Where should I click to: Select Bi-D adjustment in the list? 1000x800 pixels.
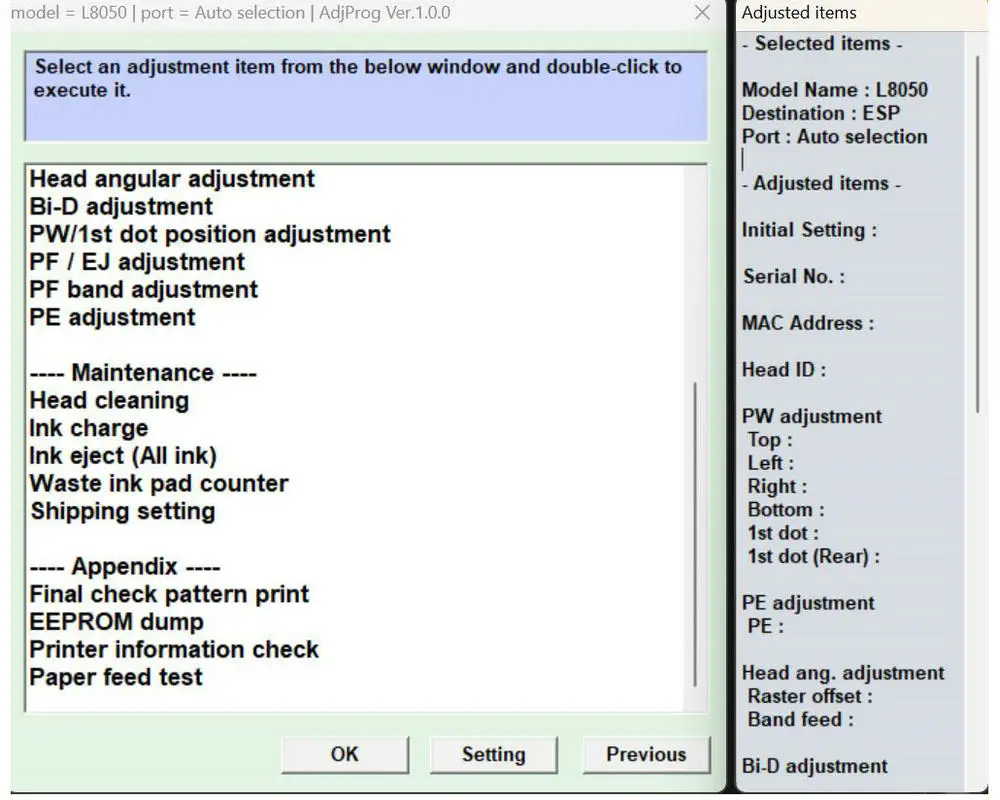tap(121, 207)
